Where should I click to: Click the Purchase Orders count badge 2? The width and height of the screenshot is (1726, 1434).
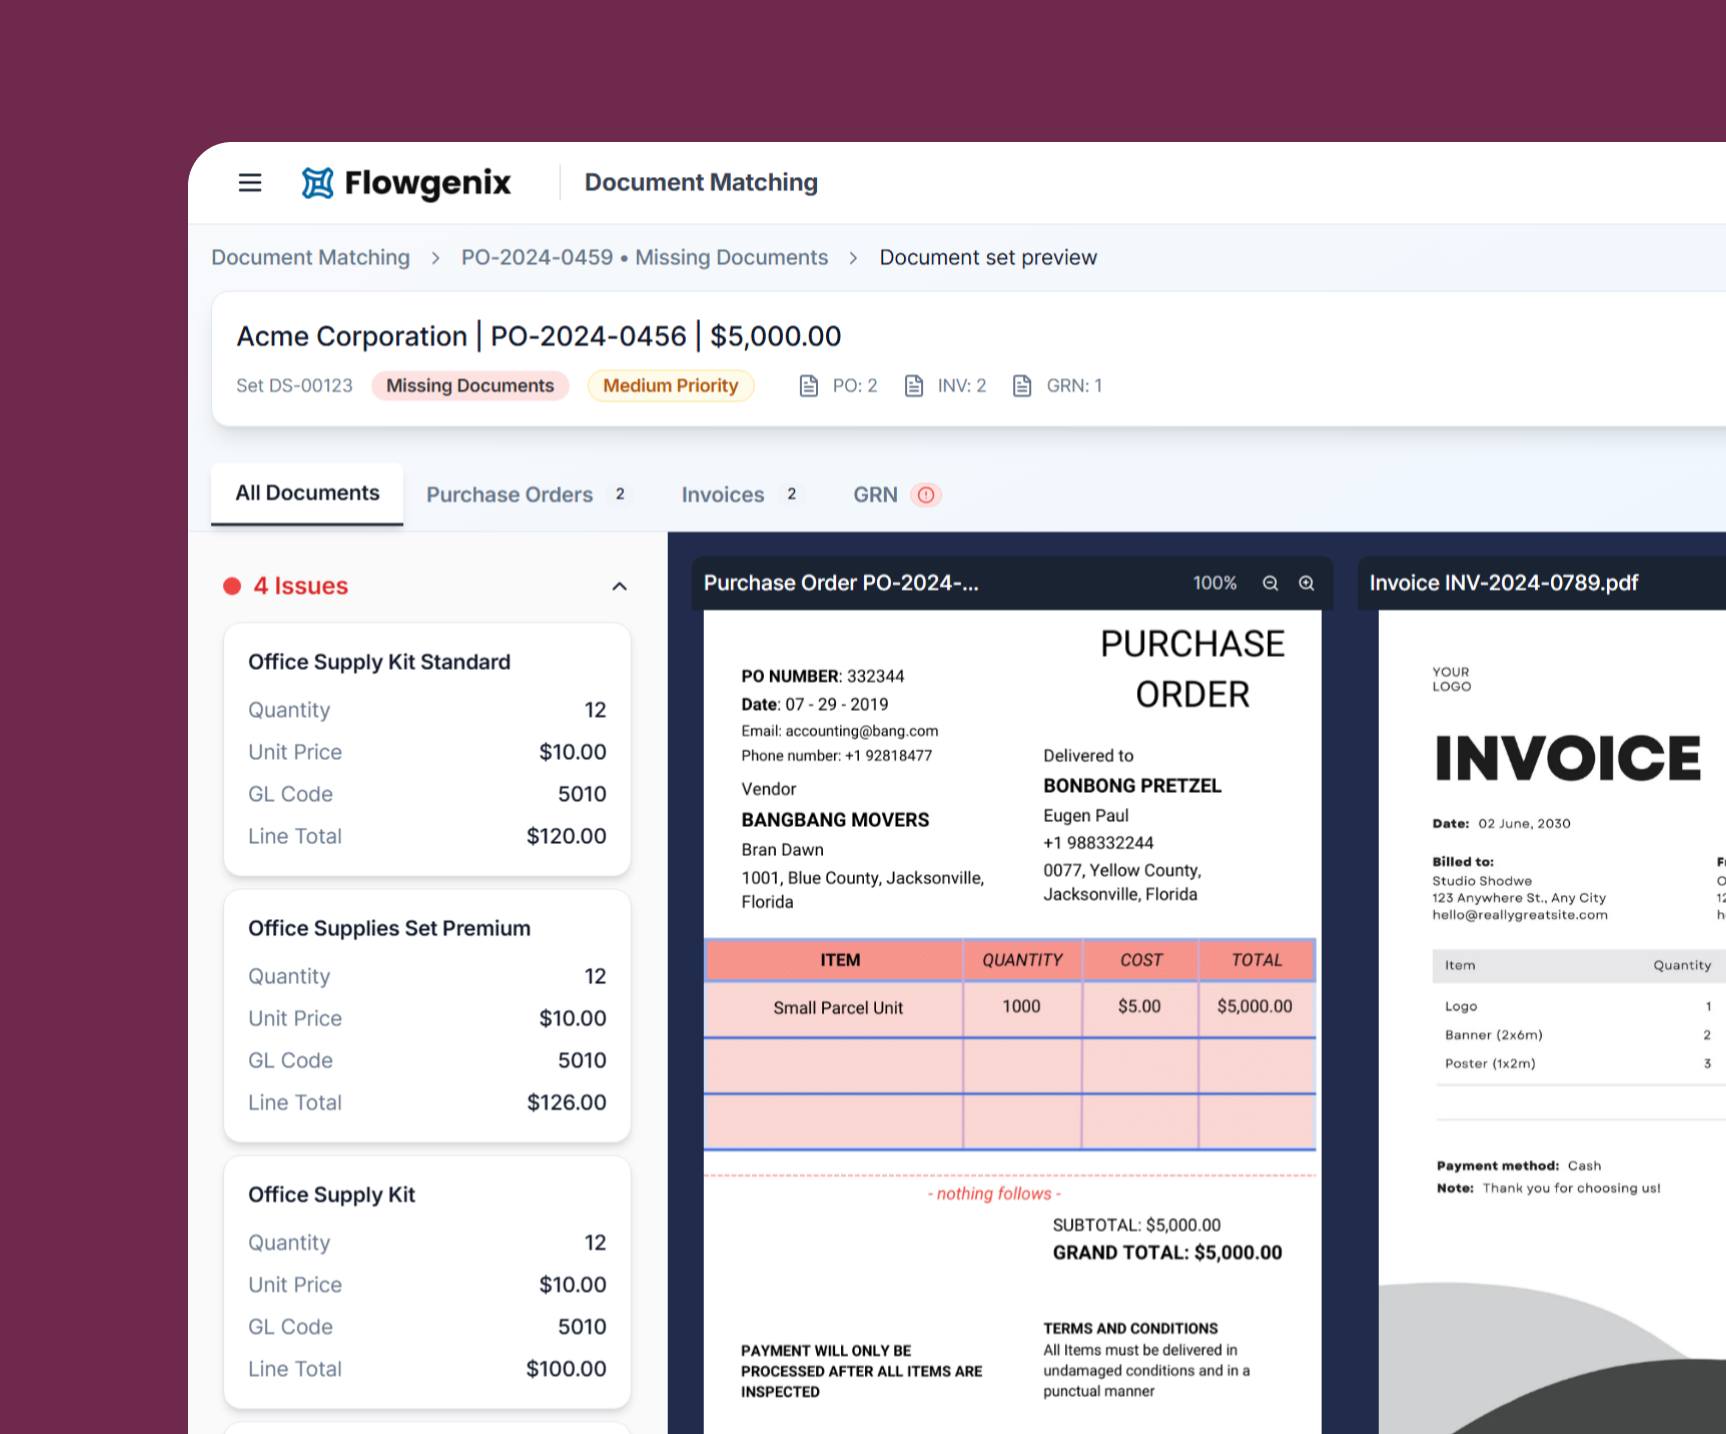pos(620,494)
